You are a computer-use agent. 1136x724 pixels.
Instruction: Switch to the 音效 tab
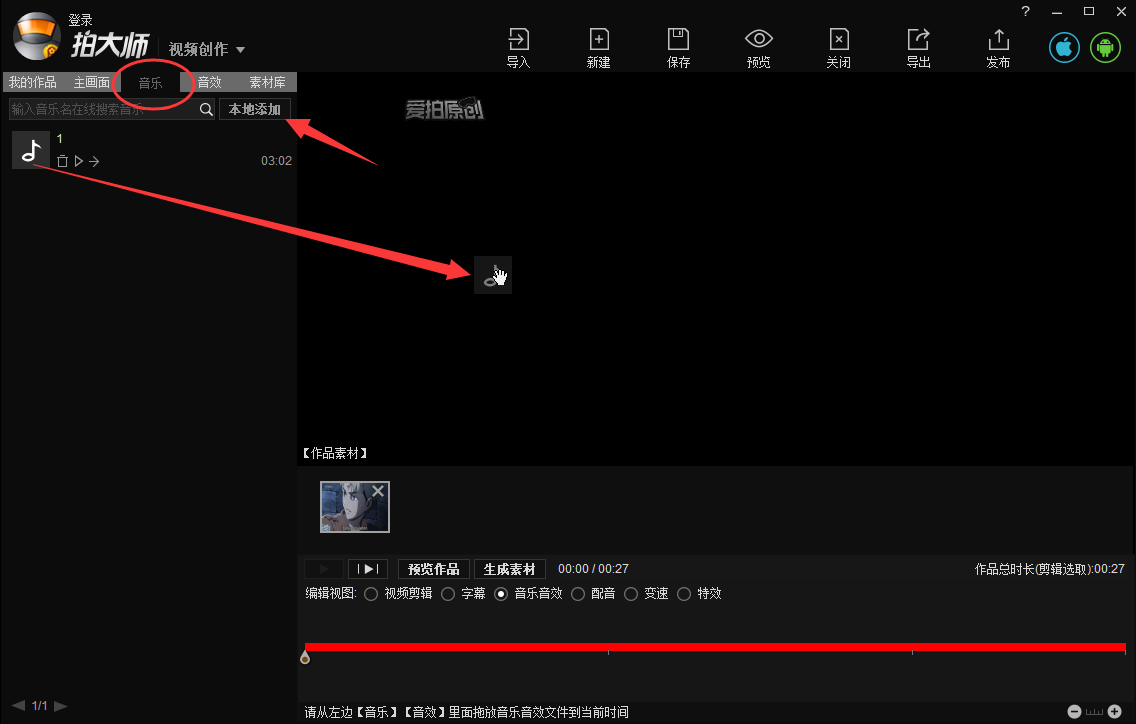point(208,82)
